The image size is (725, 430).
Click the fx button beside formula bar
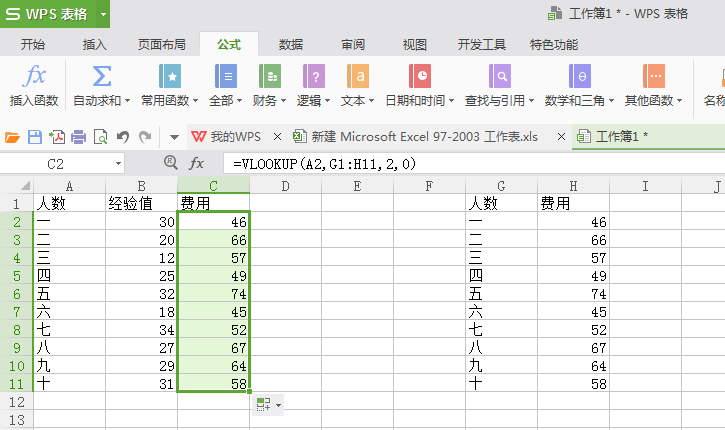pyautogui.click(x=197, y=162)
